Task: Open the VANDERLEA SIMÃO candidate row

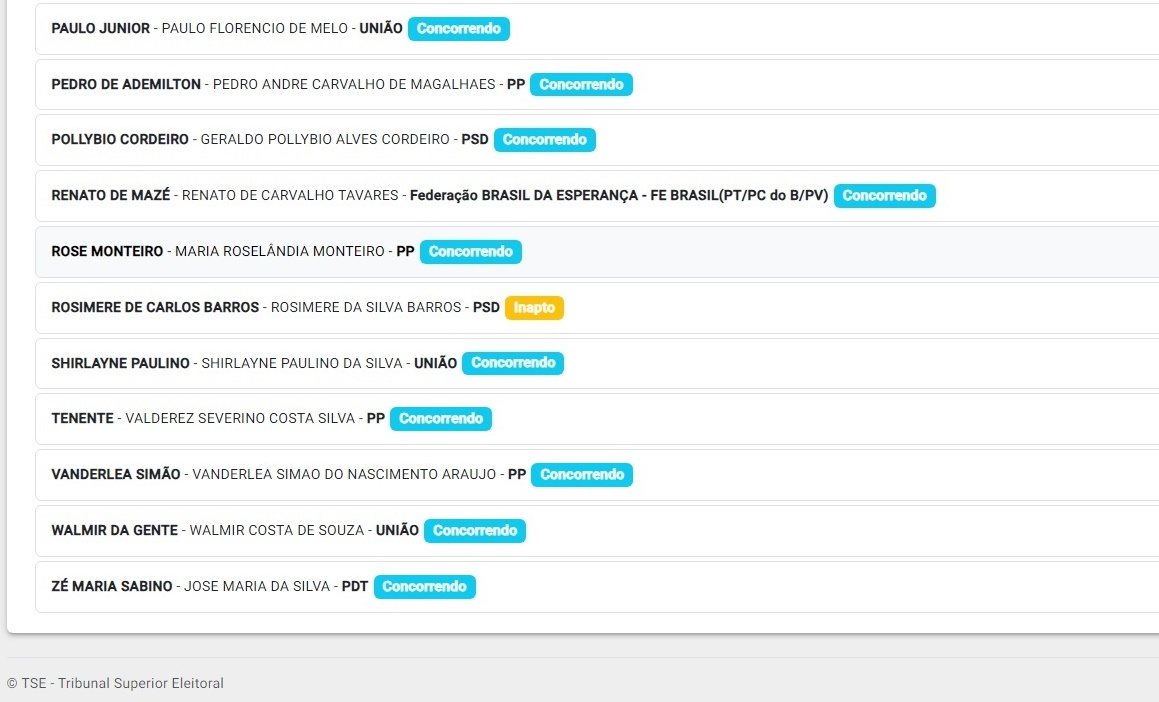Action: click(x=597, y=474)
